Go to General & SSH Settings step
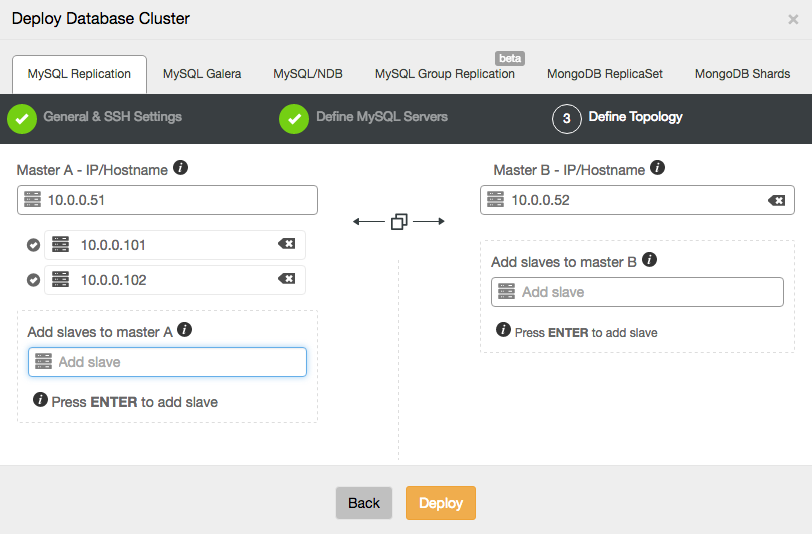 point(112,117)
